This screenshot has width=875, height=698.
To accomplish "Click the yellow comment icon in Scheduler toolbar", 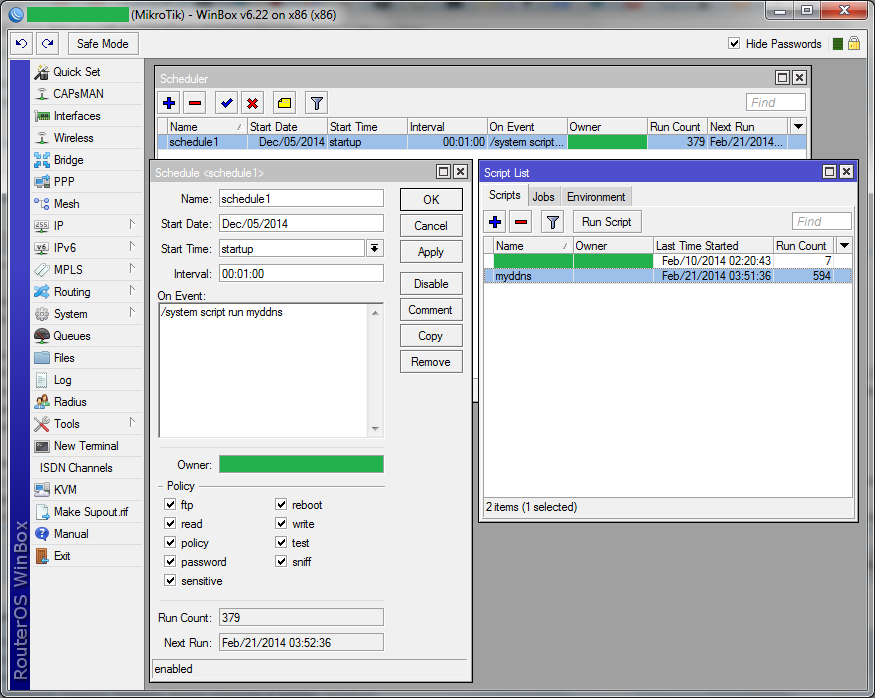I will 284,103.
